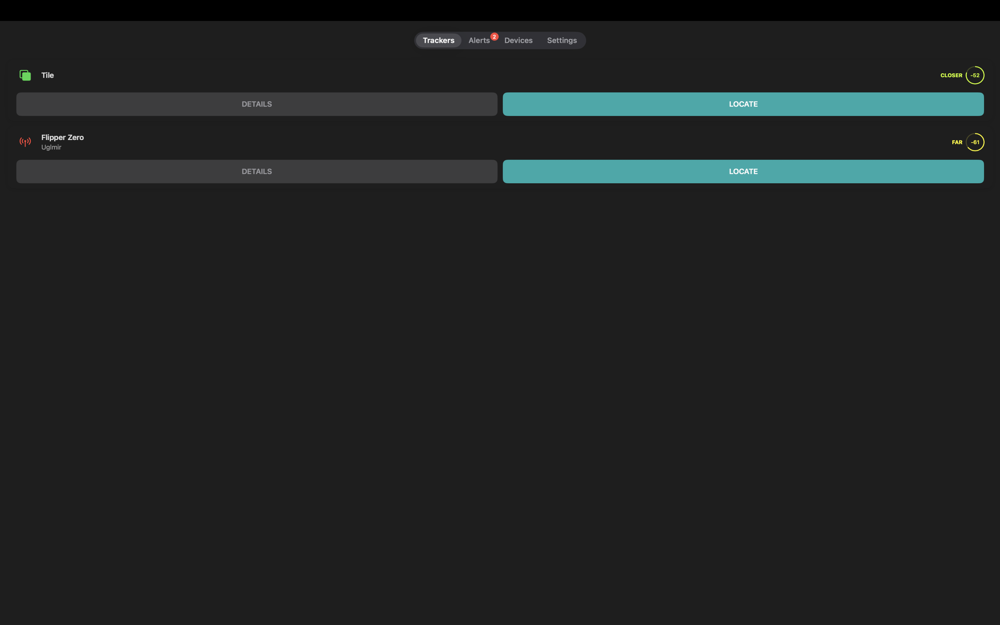Open Details for Flipper Zero

(256, 172)
